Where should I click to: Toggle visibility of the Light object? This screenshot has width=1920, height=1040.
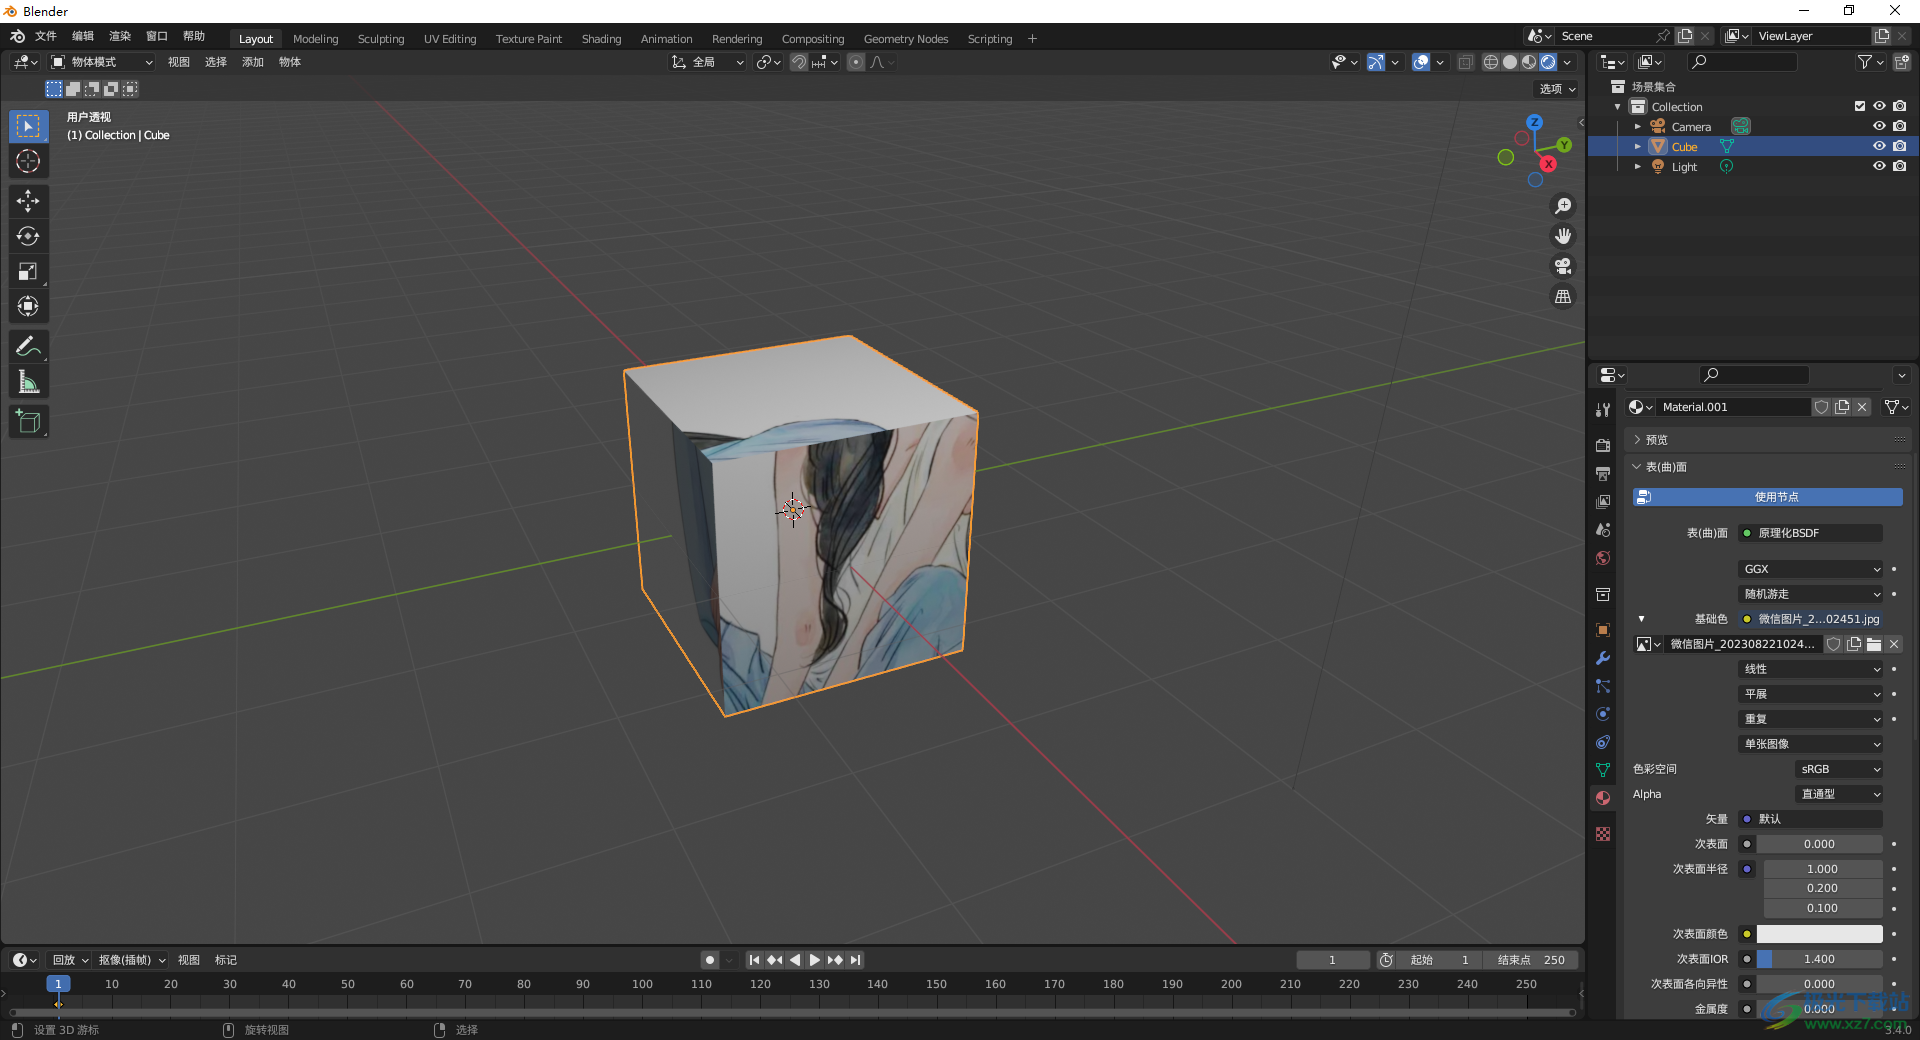(x=1879, y=166)
